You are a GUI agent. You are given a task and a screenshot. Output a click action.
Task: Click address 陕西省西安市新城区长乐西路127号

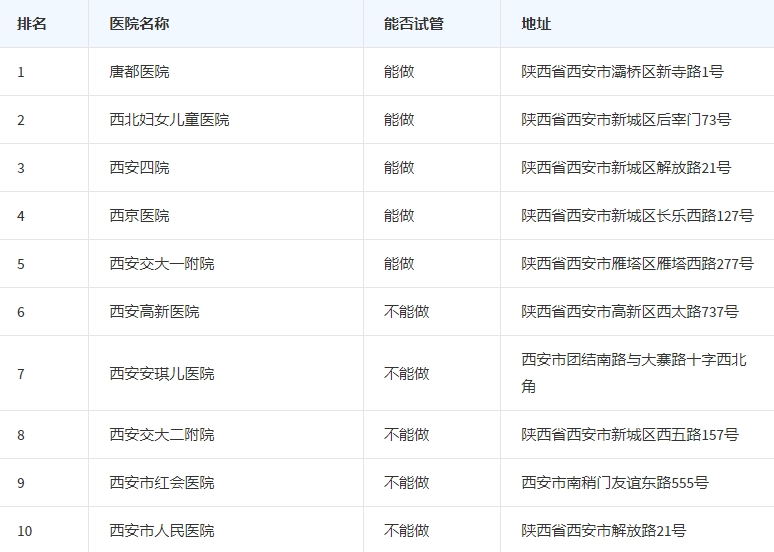[637, 215]
